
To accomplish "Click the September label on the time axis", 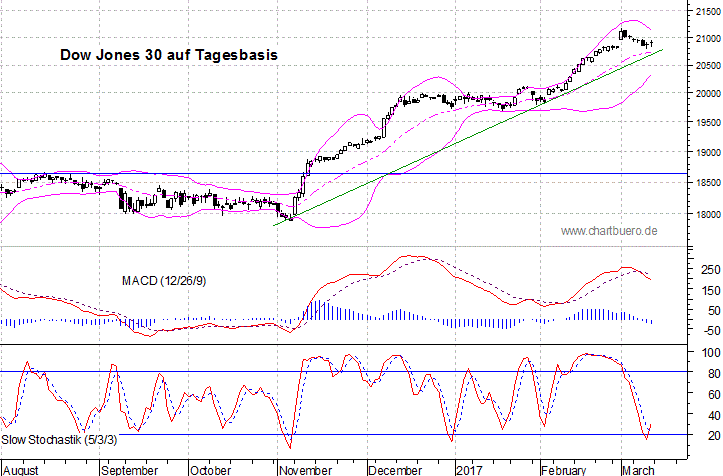I will point(130,470).
